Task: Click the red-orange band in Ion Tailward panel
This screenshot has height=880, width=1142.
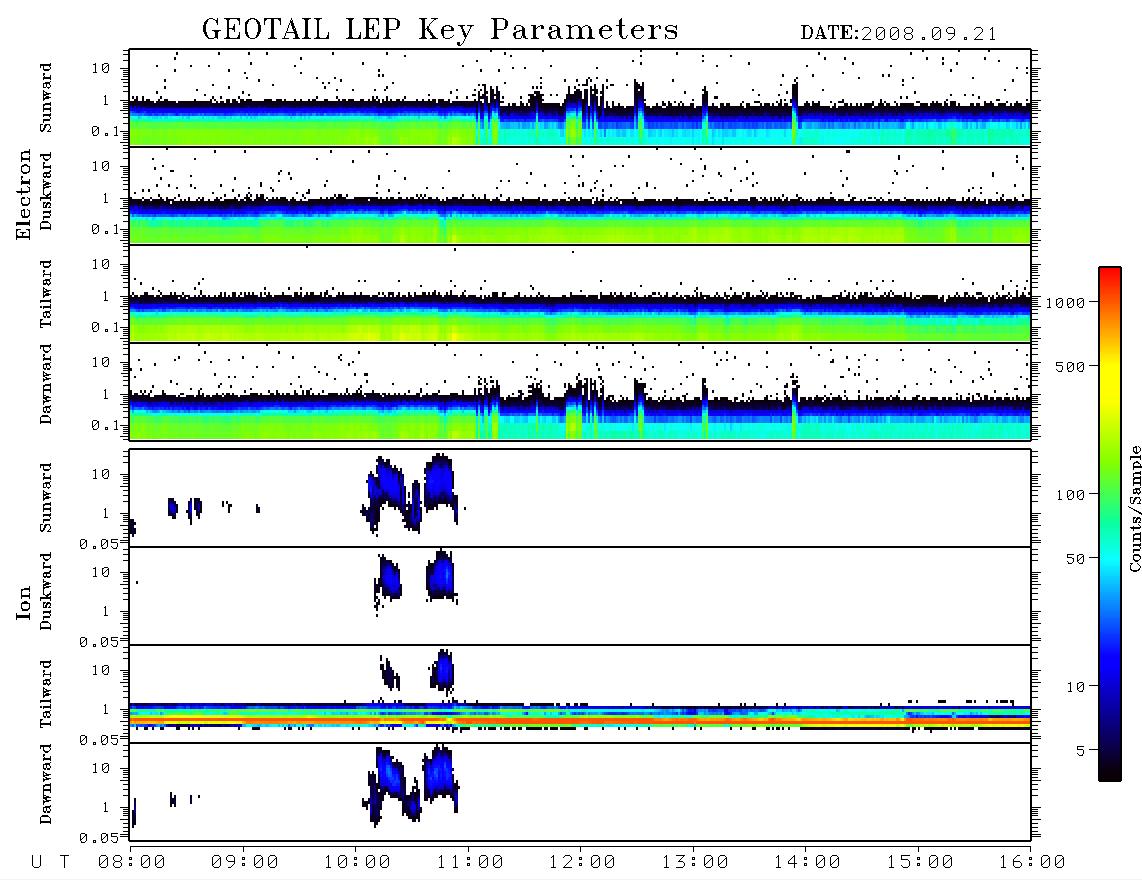Action: [580, 720]
